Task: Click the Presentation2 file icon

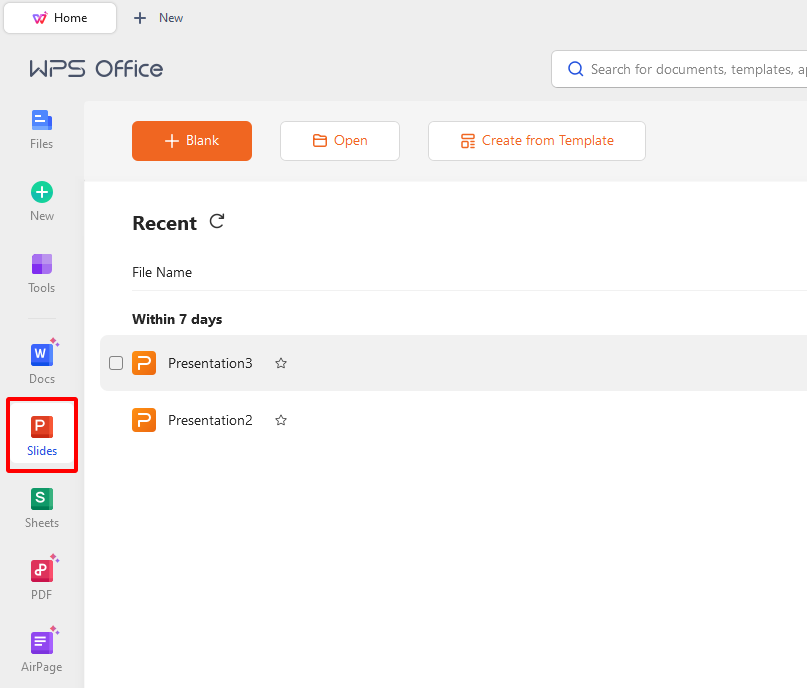Action: point(144,420)
